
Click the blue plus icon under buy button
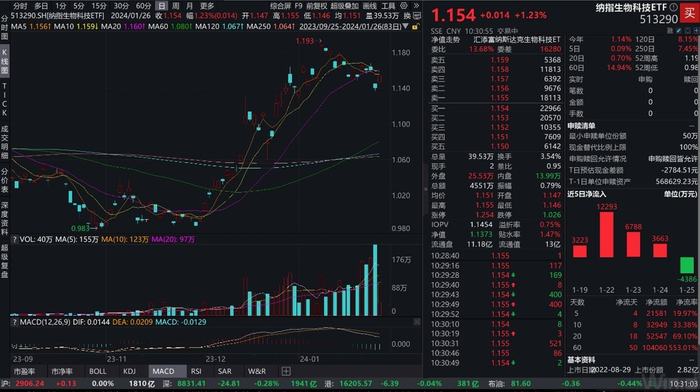click(x=696, y=31)
